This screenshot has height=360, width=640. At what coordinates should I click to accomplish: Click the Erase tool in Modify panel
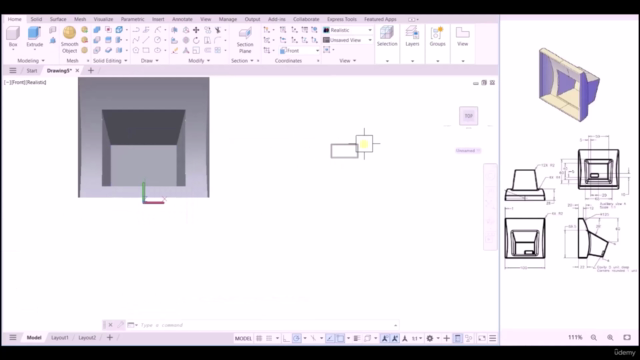(x=175, y=50)
